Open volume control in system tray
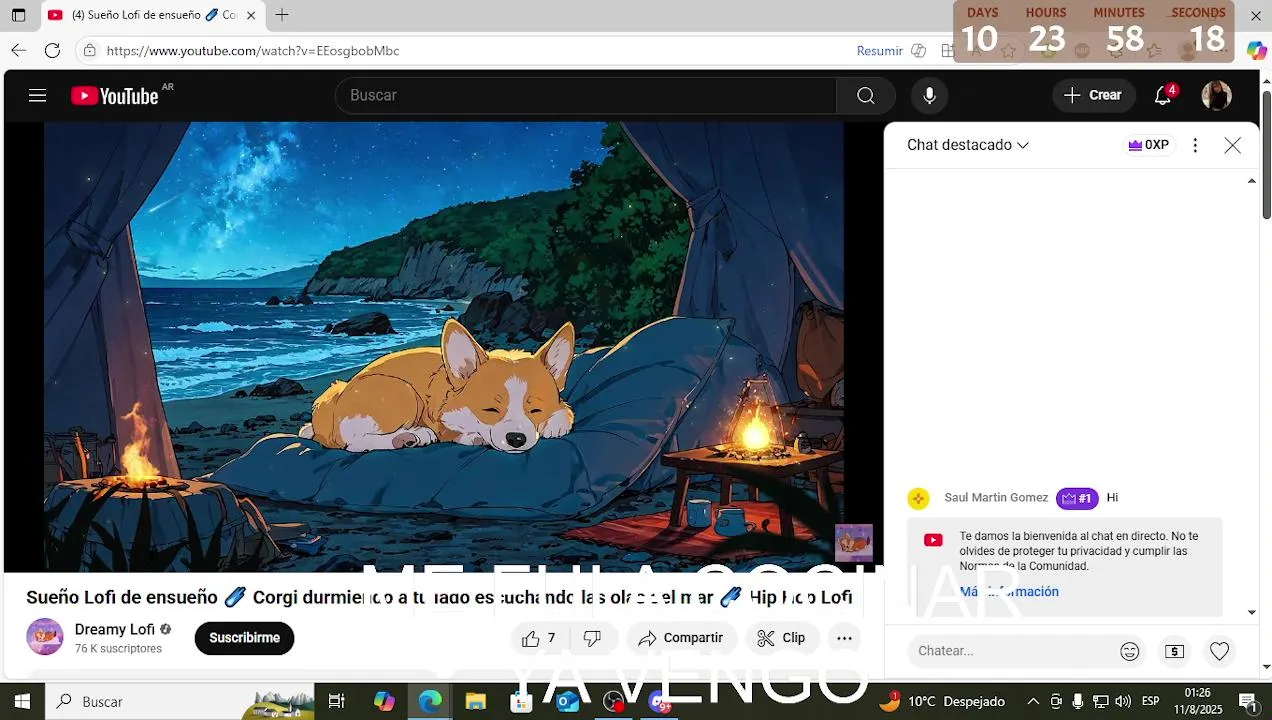The width and height of the screenshot is (1272, 720). (x=1123, y=702)
